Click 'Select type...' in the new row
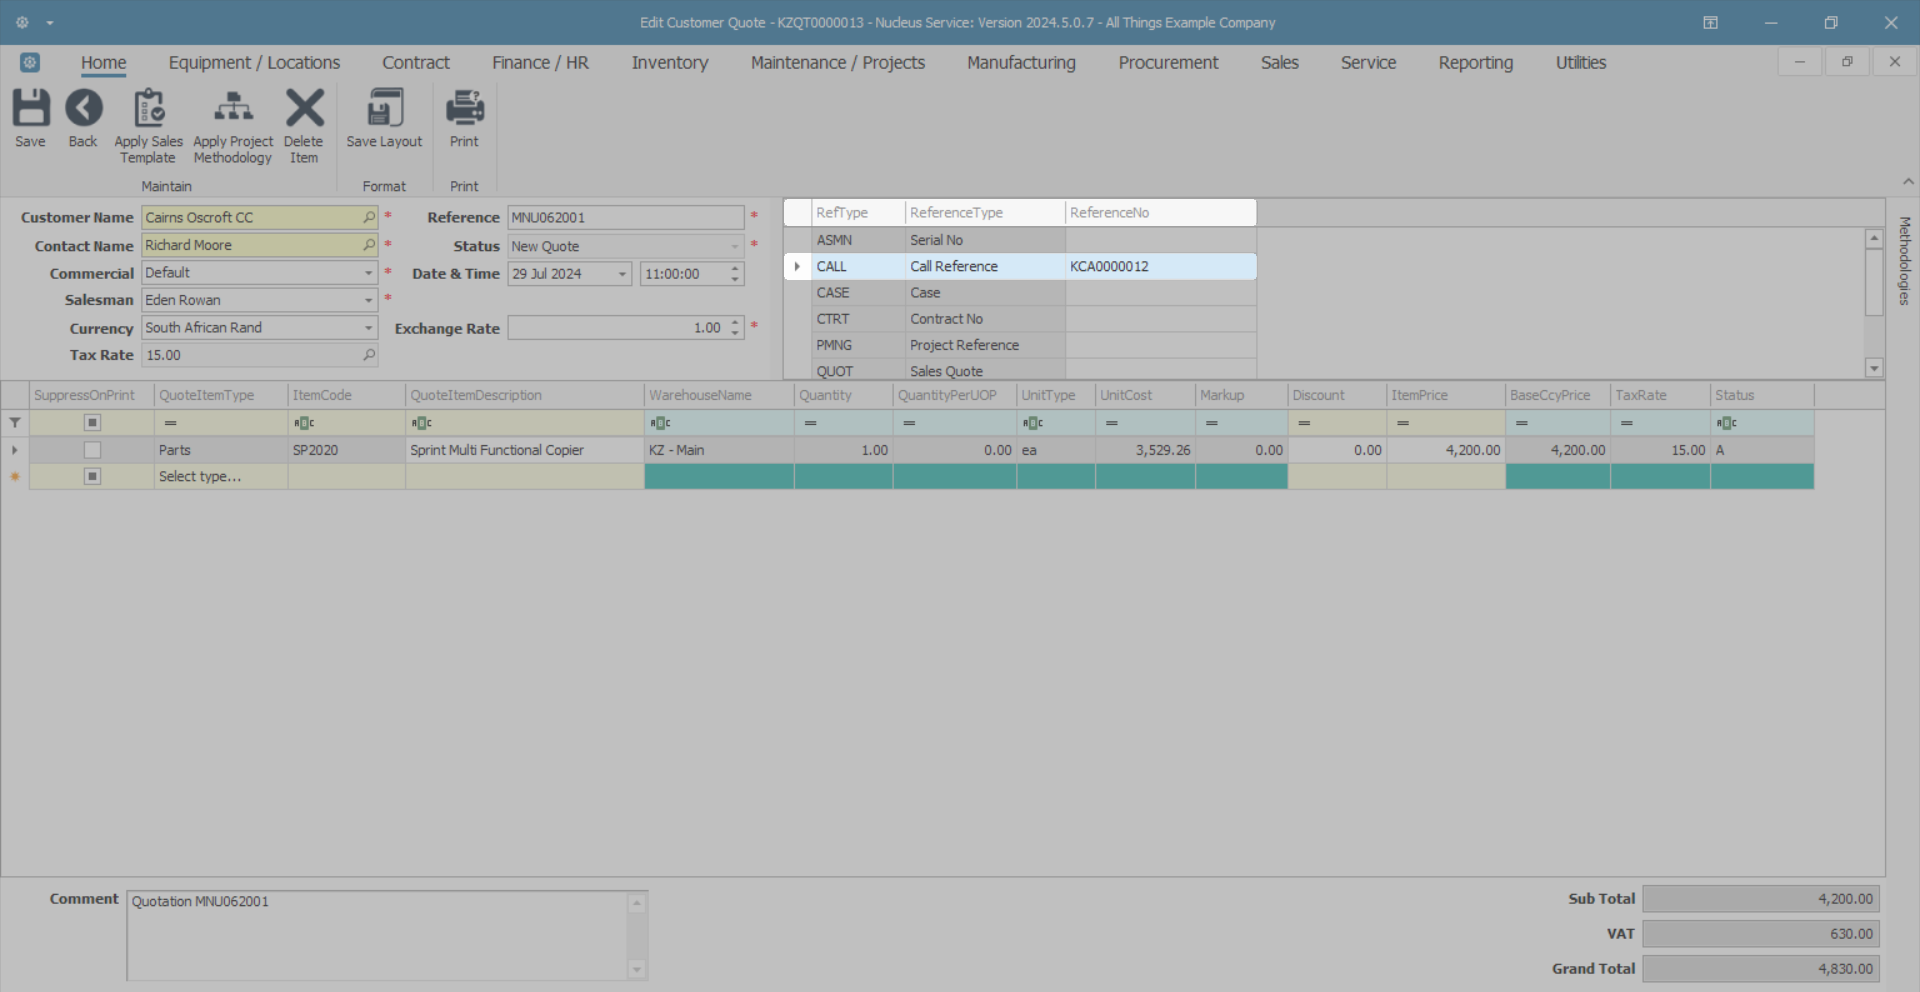This screenshot has height=992, width=1920. click(x=200, y=476)
